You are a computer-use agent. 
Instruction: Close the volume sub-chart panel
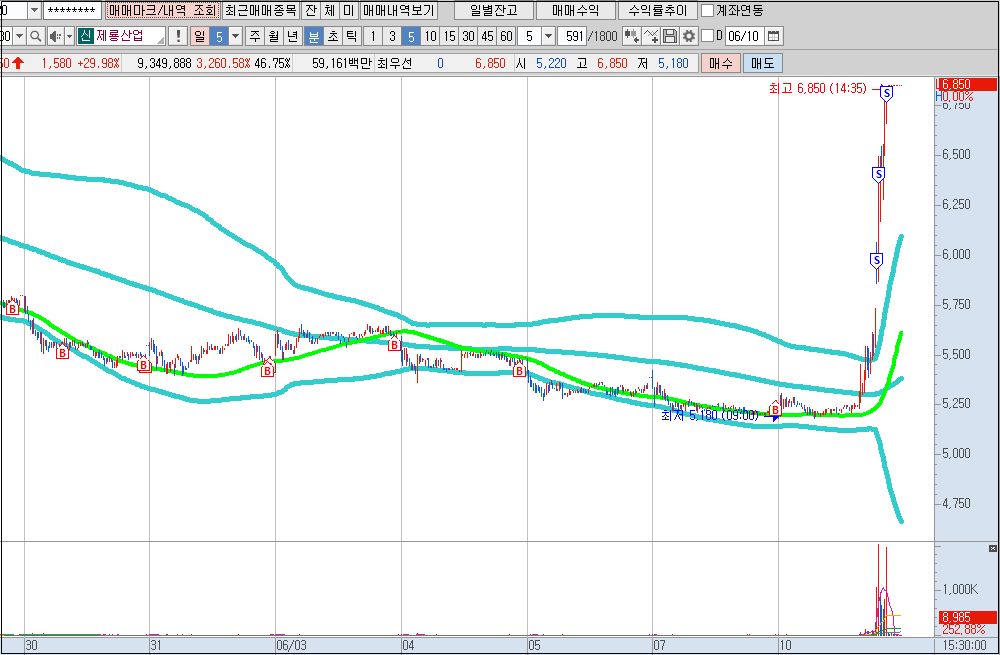992,548
